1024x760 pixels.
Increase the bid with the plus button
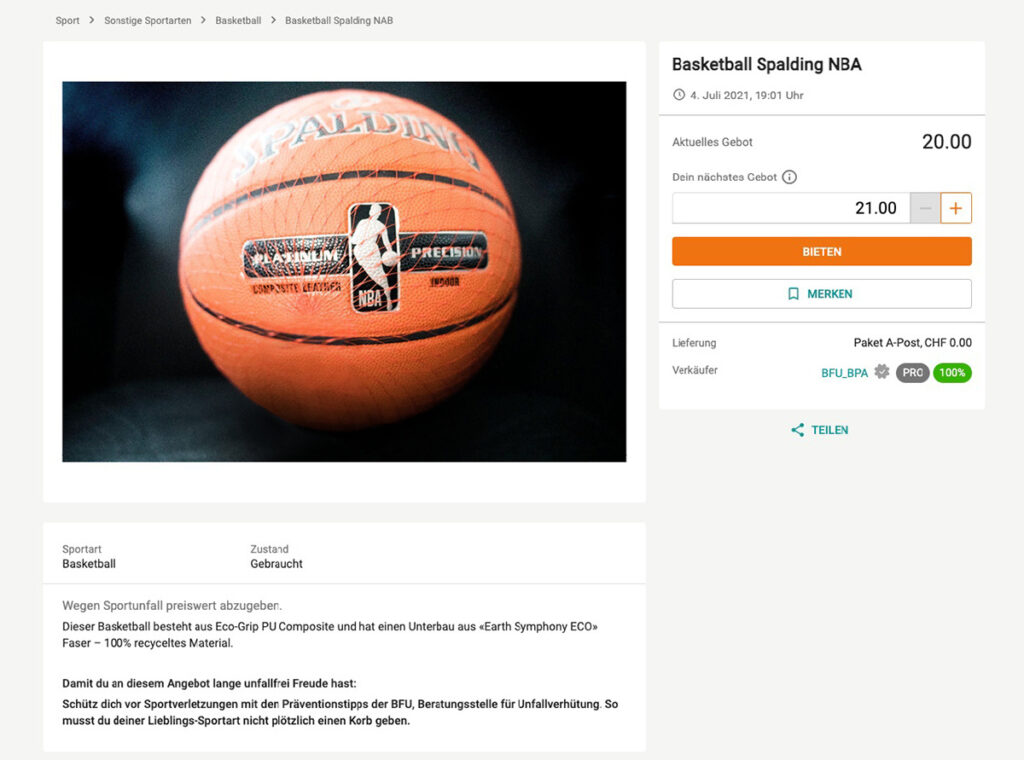coord(955,208)
